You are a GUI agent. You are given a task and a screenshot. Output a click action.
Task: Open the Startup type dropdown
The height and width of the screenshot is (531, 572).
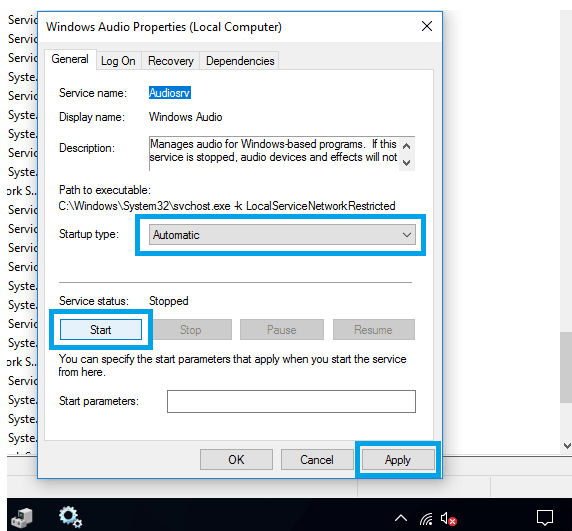coord(282,235)
